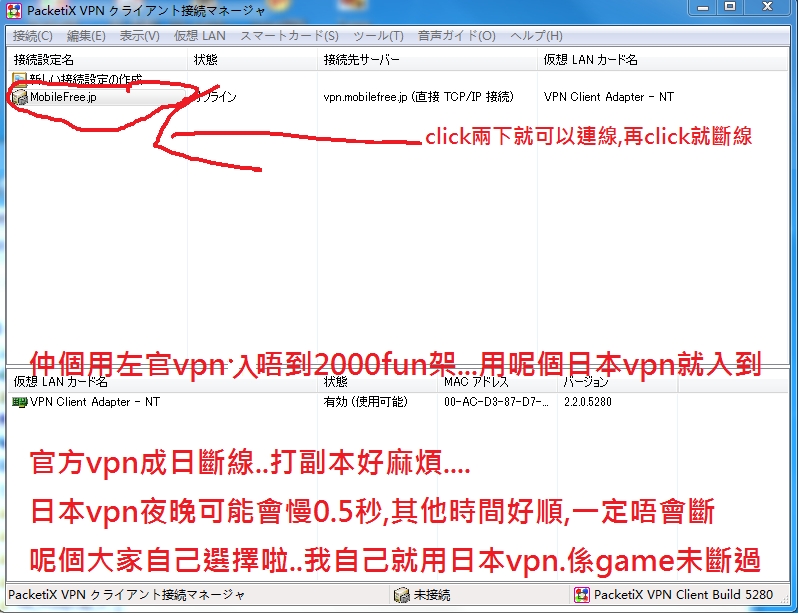
Task: Open the 接続(C) menu
Action: click(x=33, y=36)
